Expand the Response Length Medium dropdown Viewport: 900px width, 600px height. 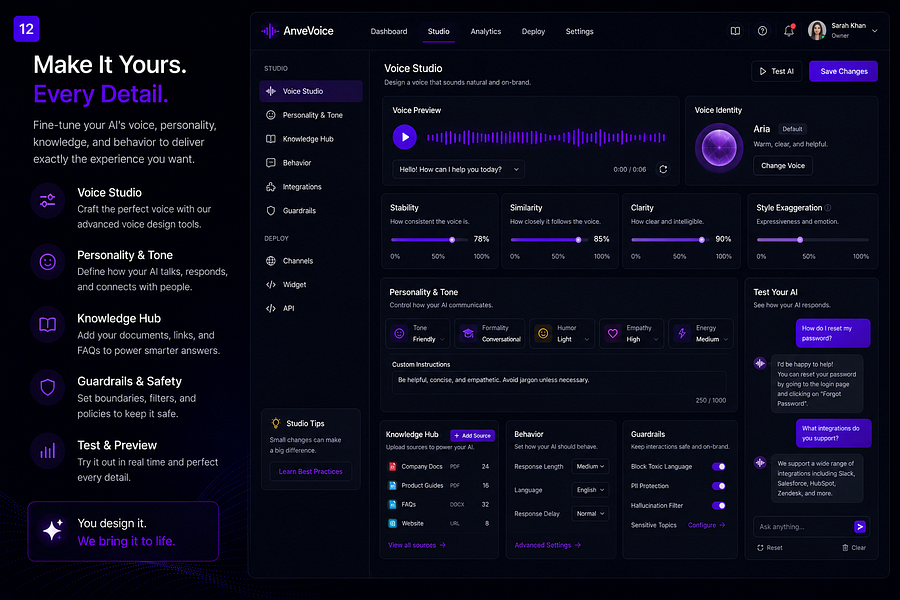click(590, 466)
